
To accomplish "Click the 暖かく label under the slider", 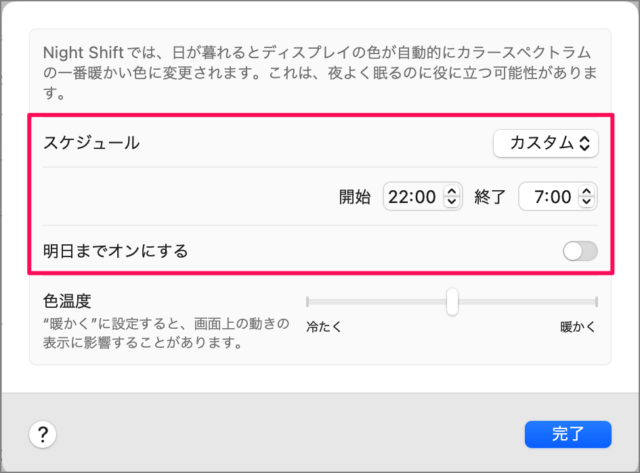I will pyautogui.click(x=578, y=326).
